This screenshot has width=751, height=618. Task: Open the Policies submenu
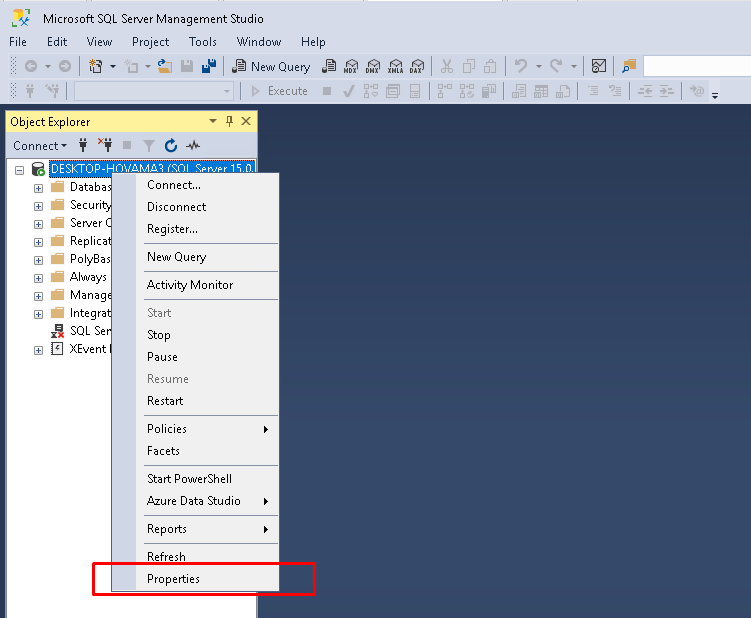[x=195, y=429]
